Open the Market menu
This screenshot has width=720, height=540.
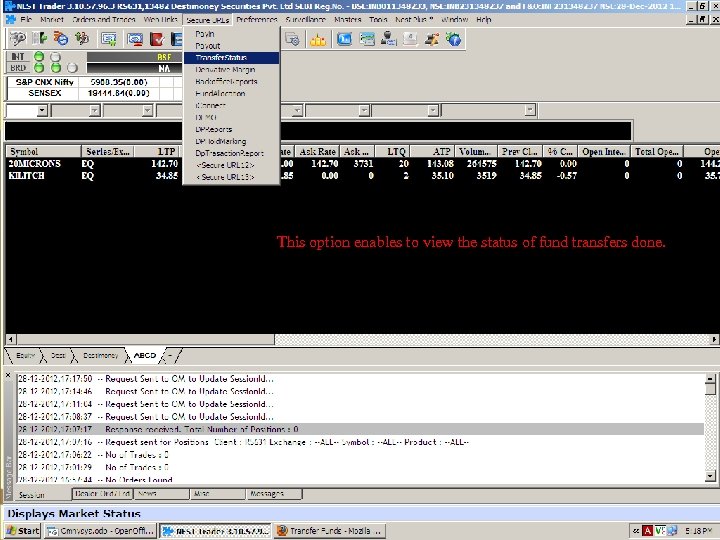(52, 20)
